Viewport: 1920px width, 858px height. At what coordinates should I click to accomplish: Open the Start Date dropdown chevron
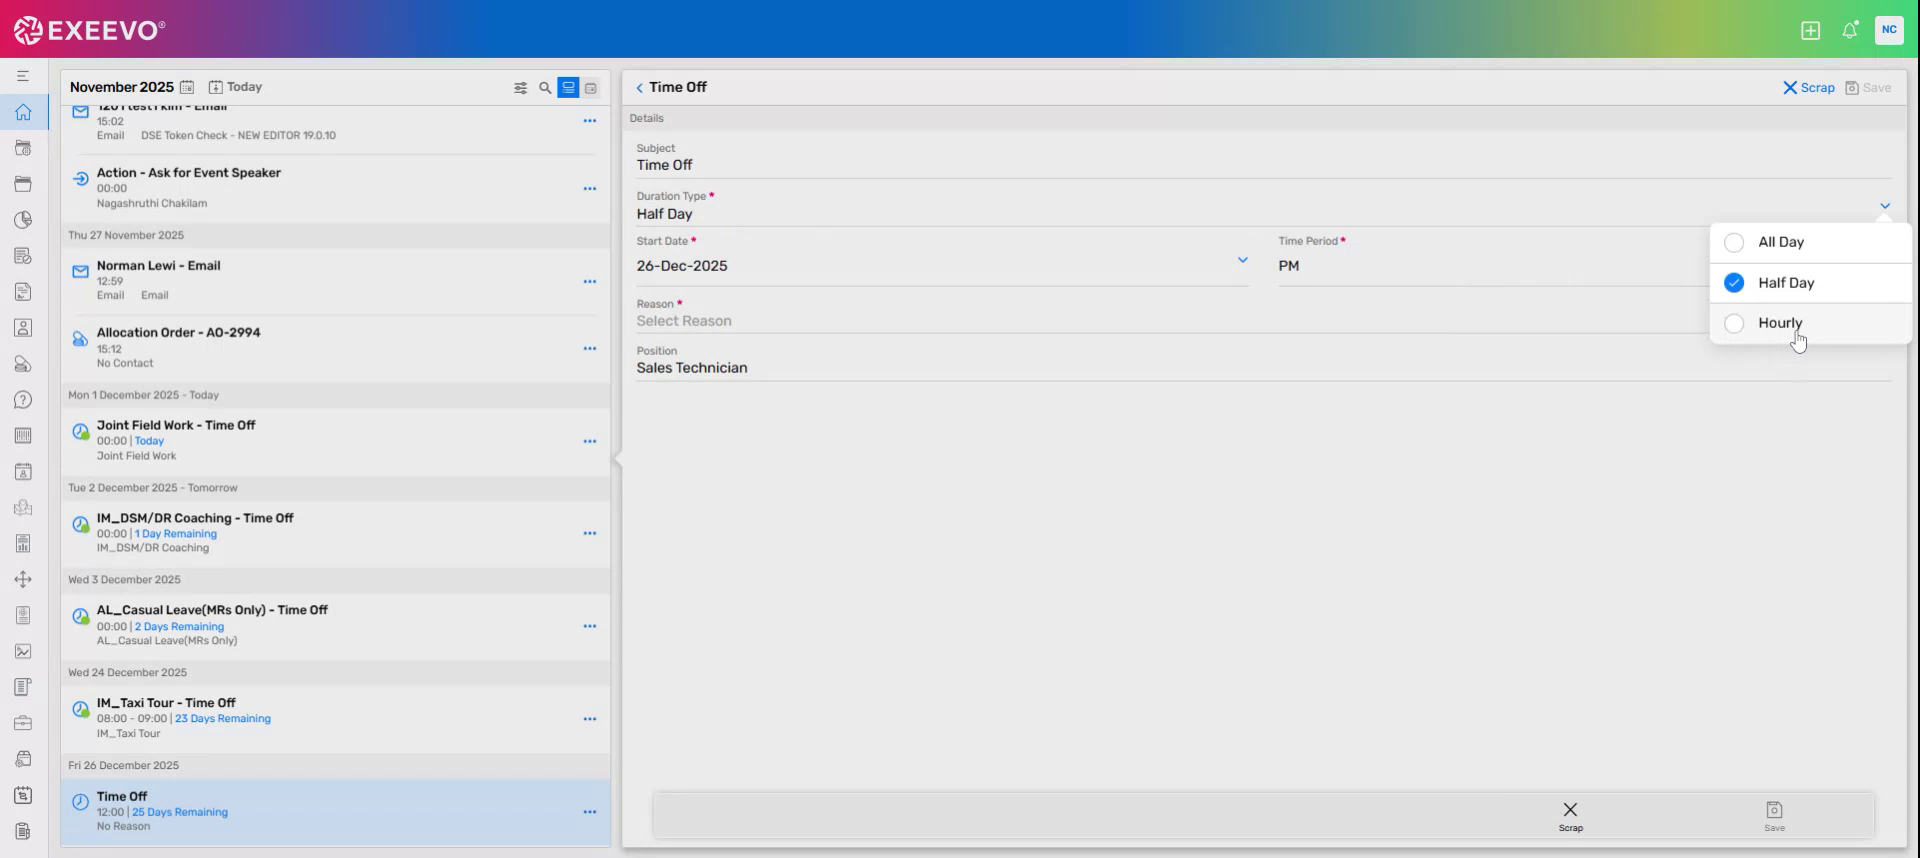pos(1243,260)
